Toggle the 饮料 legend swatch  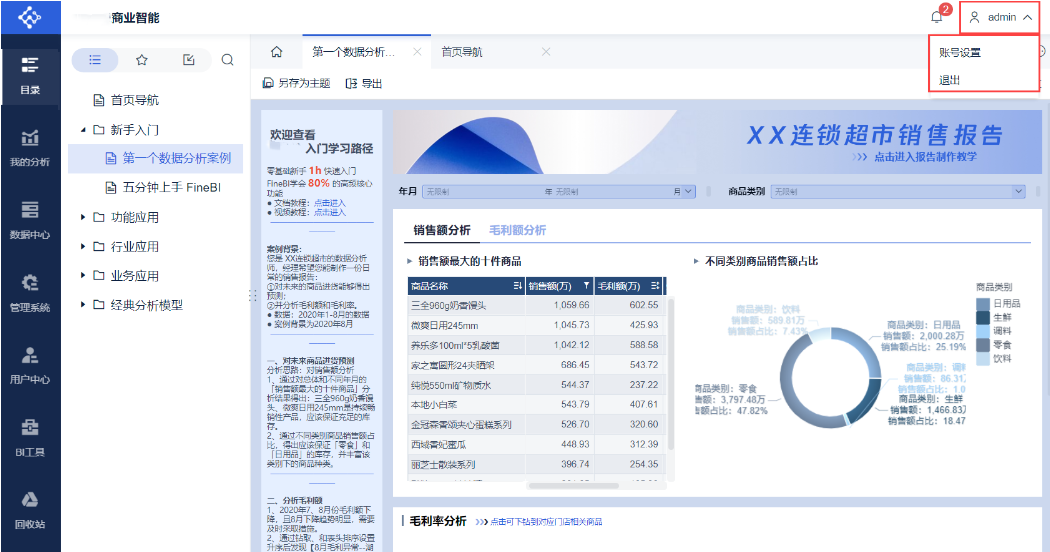(982, 359)
